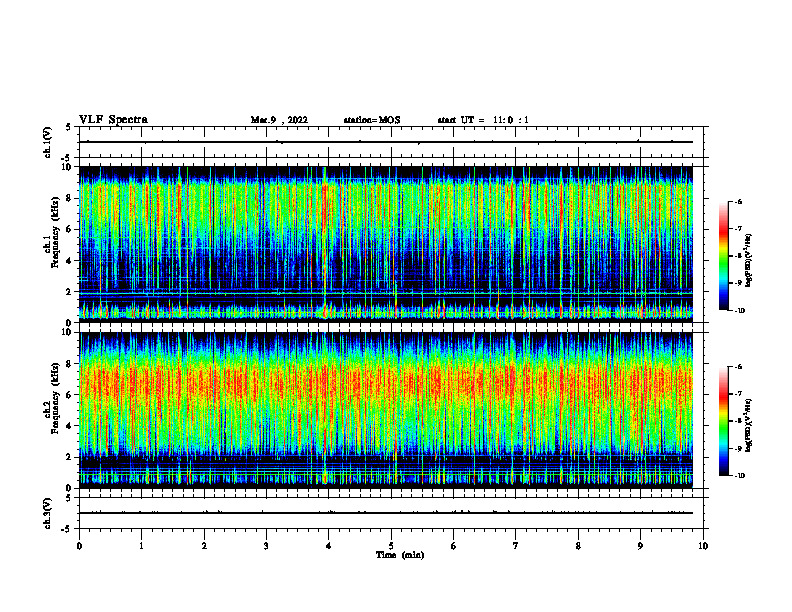Click time-axis tick label "1"

pyautogui.click(x=141, y=546)
